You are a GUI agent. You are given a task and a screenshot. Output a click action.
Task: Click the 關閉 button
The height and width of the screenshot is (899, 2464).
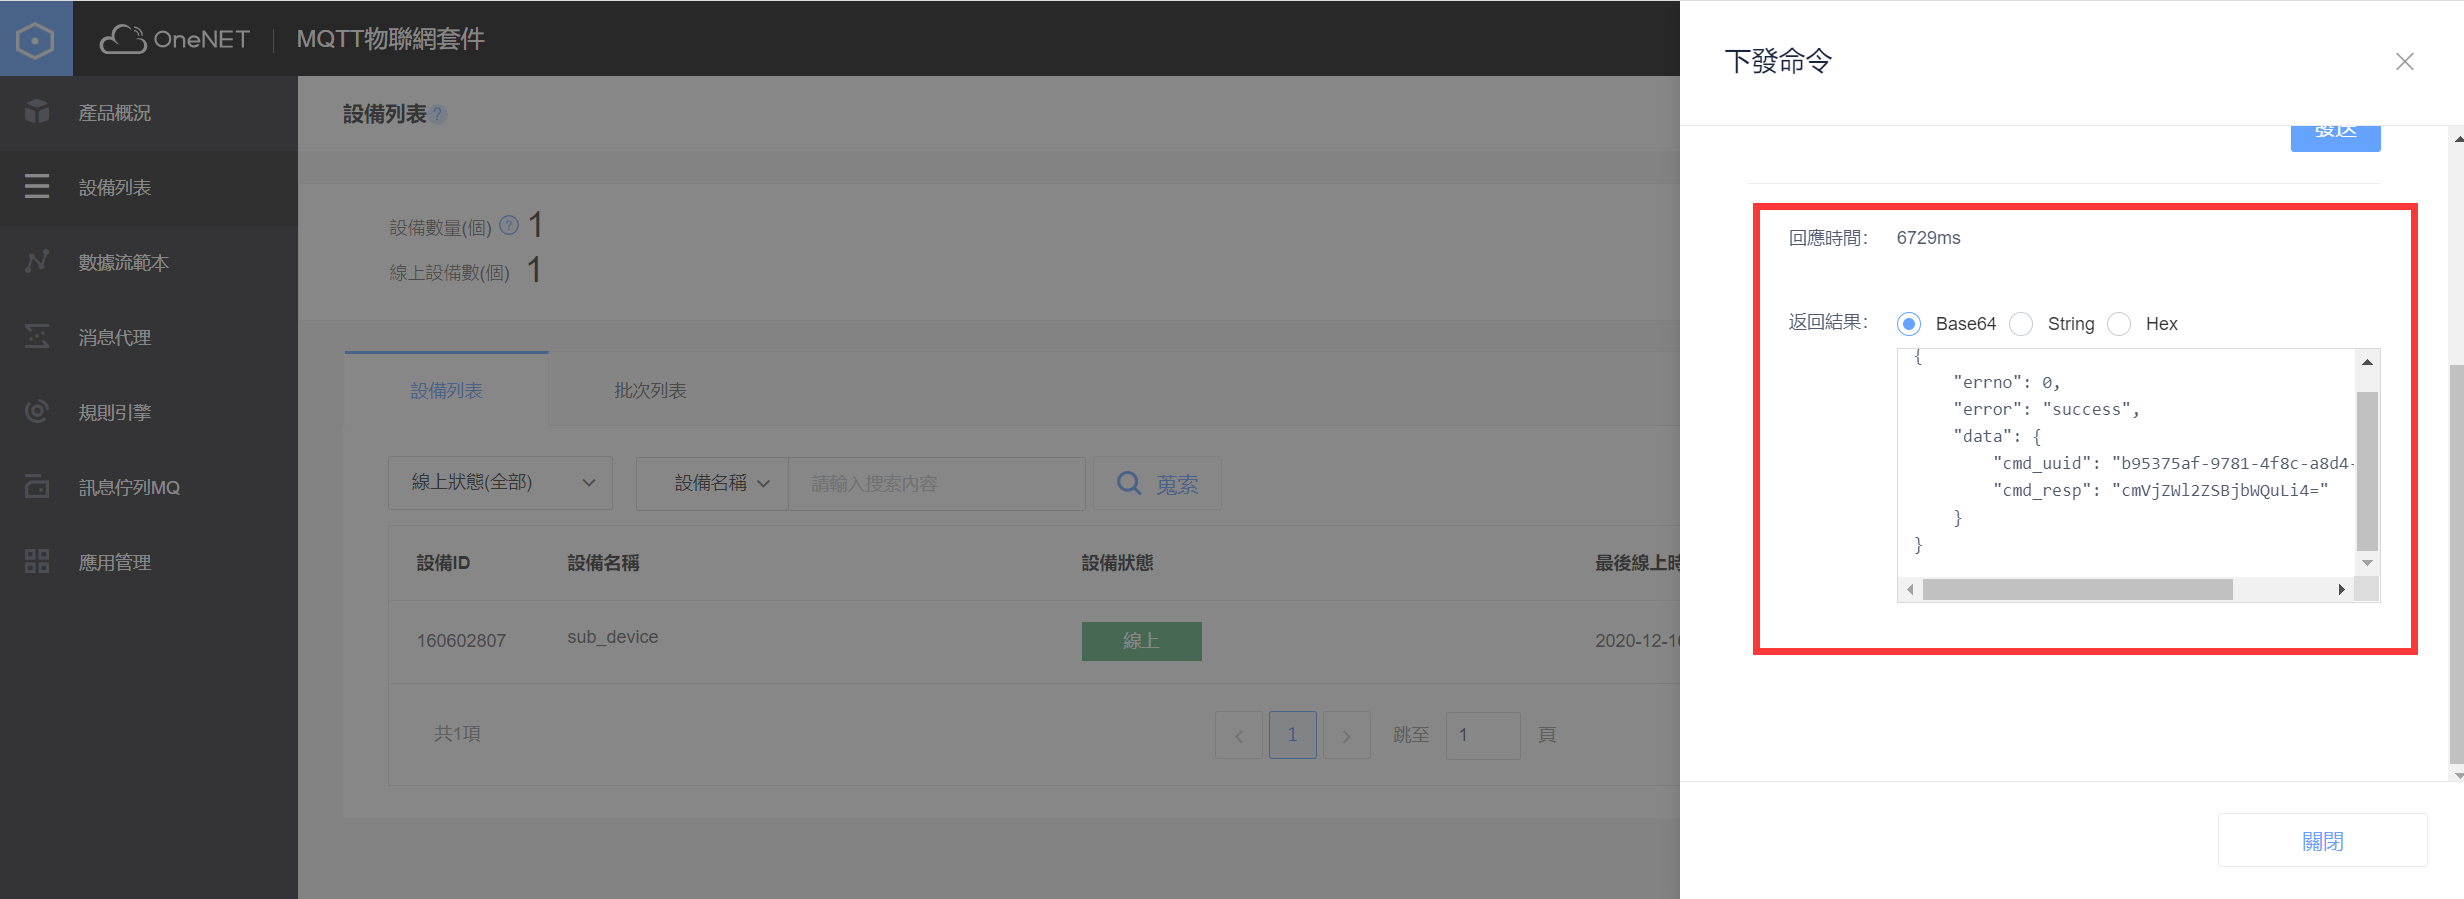pos(2322,840)
